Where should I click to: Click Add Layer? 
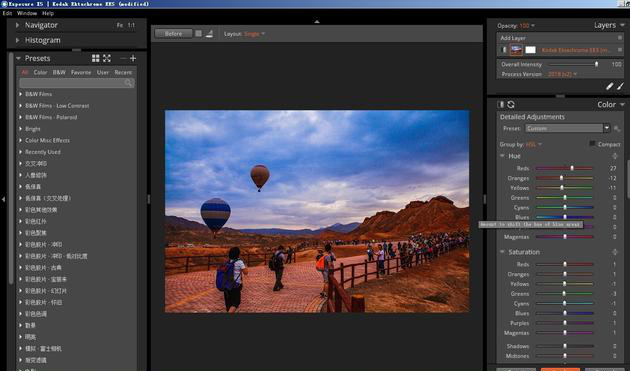513,38
